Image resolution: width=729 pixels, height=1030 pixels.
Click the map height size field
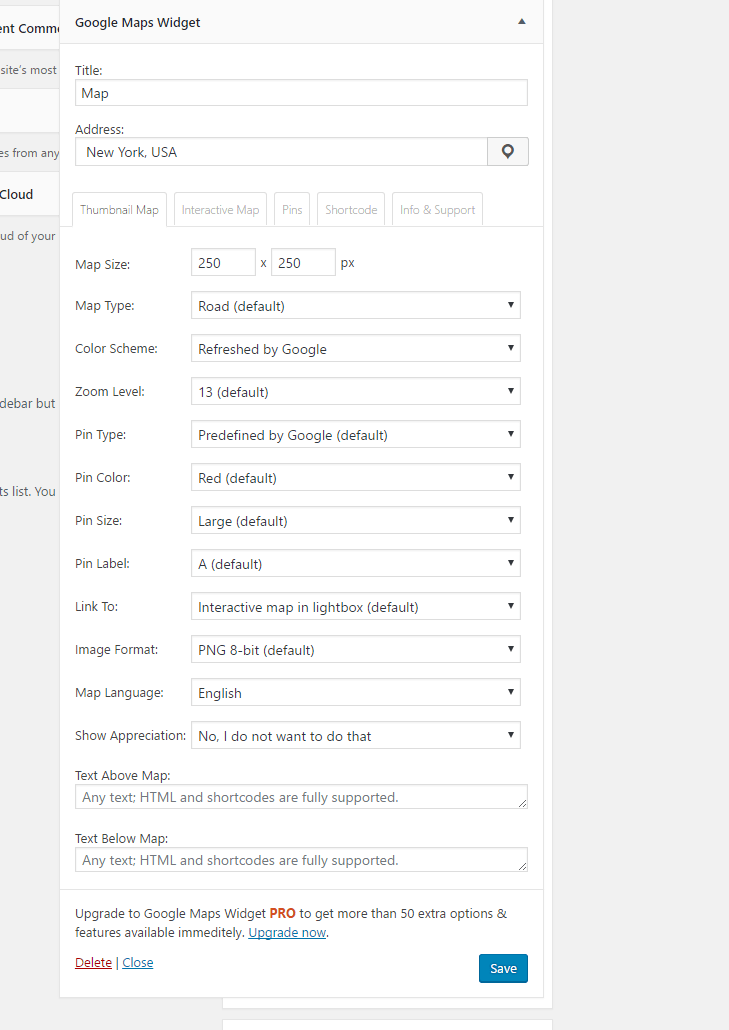(x=303, y=263)
